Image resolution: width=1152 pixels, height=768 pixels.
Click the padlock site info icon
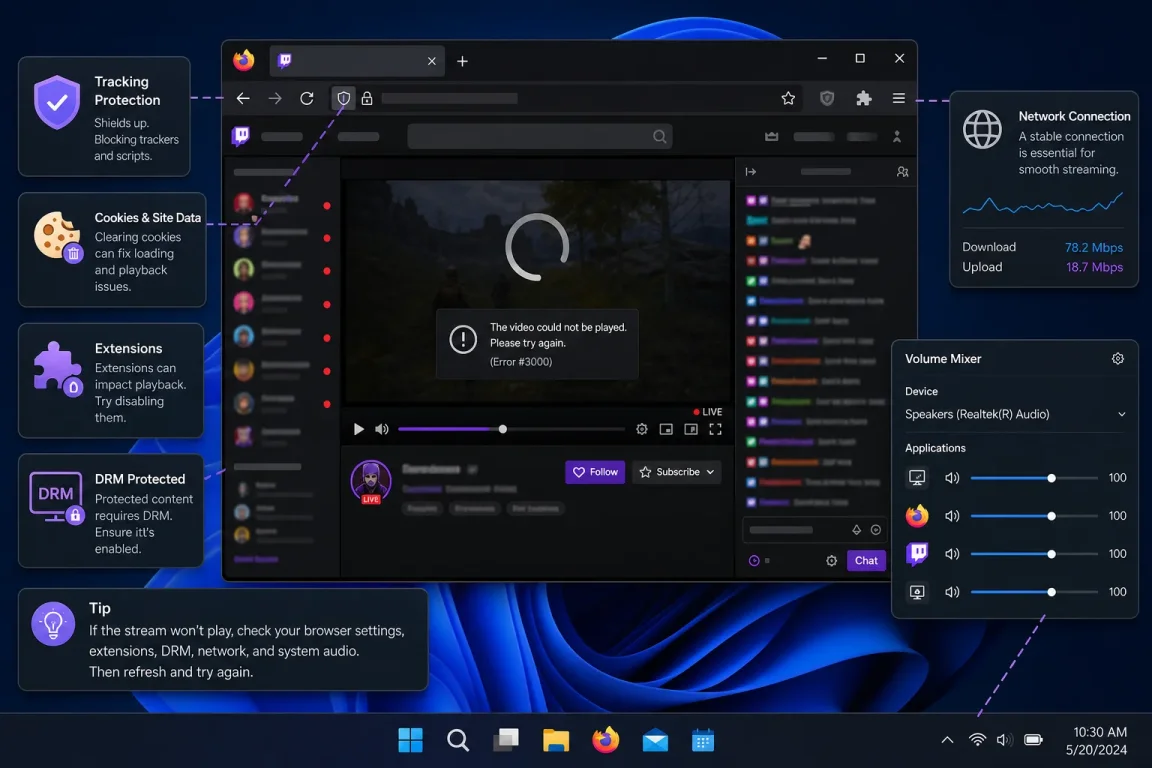pos(367,98)
